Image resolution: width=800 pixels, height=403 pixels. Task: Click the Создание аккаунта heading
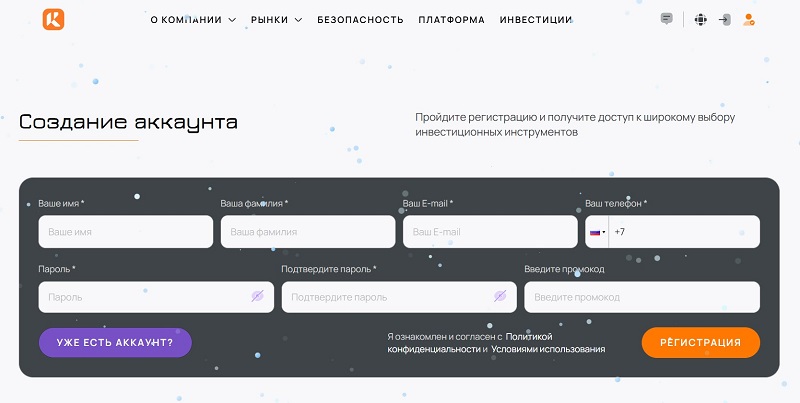(x=128, y=122)
